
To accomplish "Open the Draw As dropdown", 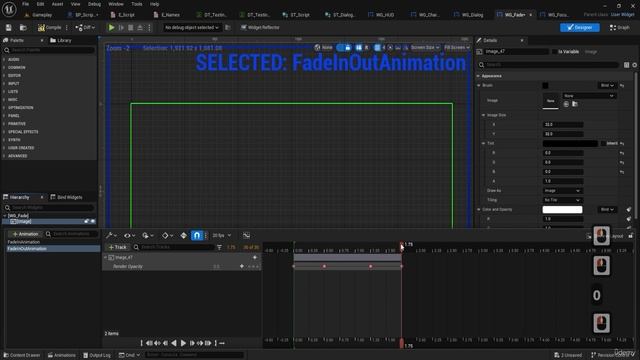I will point(562,191).
